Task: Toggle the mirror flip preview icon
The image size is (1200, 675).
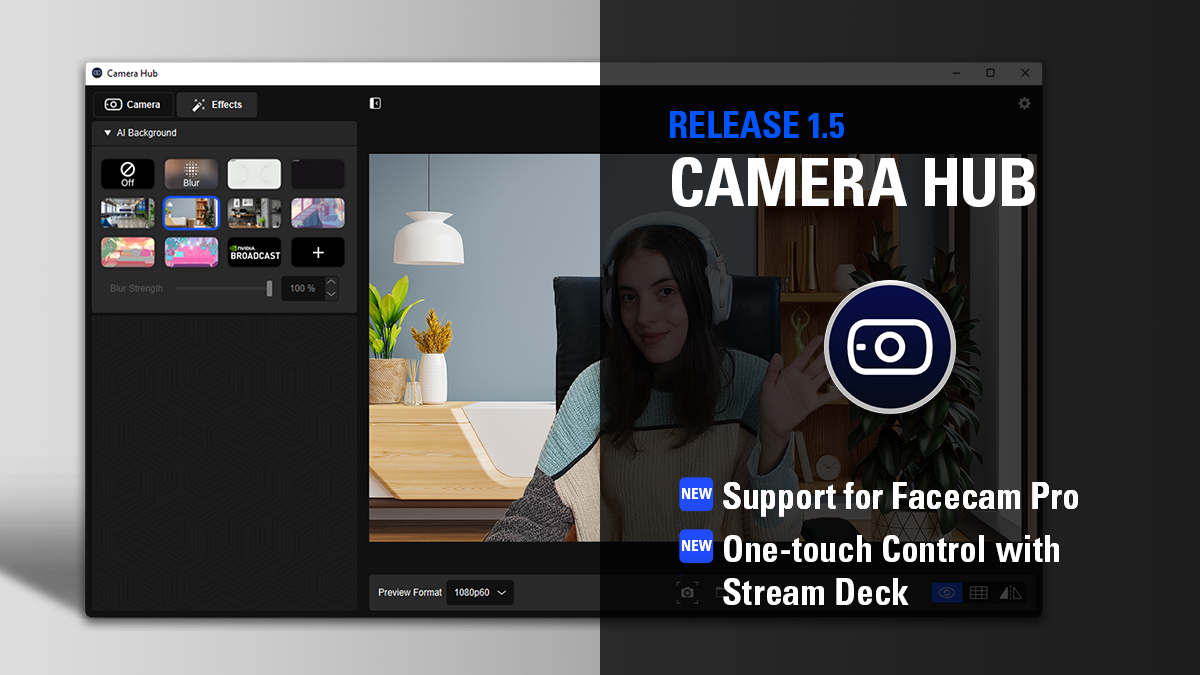Action: point(1011,593)
